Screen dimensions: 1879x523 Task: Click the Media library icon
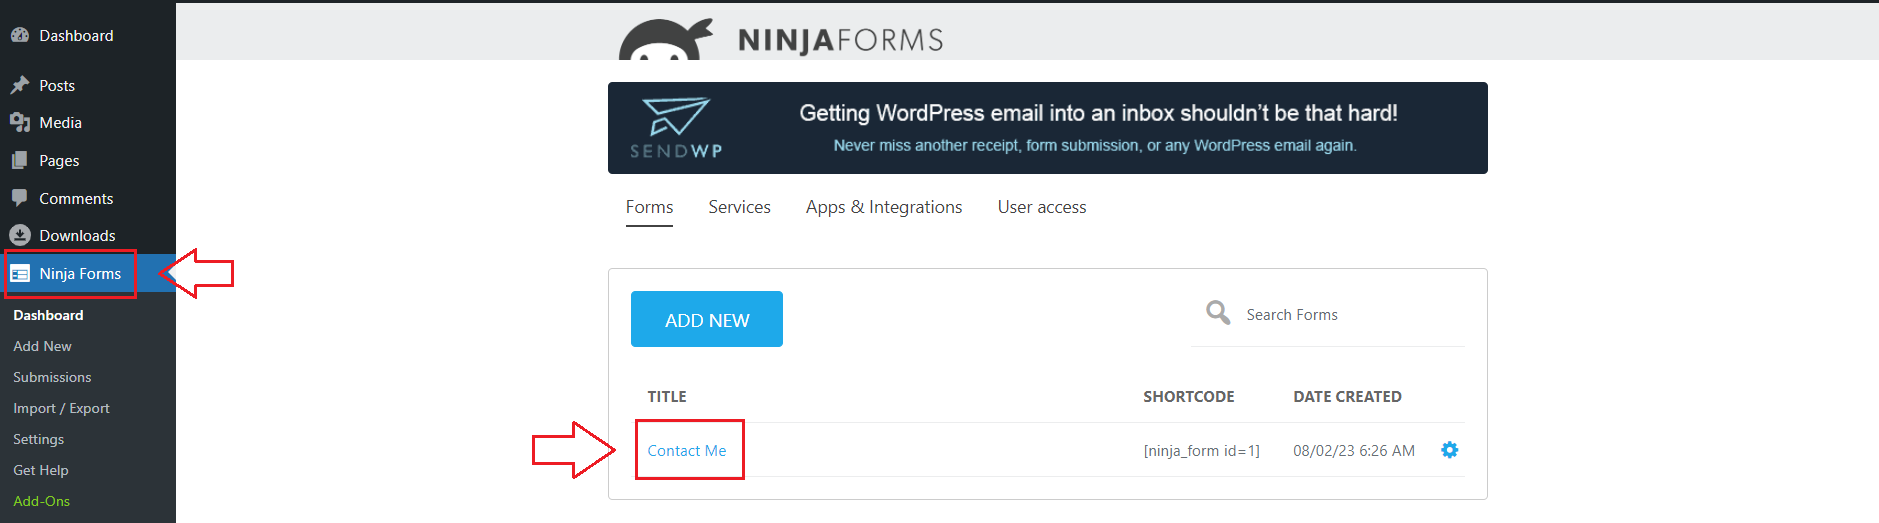[20, 122]
